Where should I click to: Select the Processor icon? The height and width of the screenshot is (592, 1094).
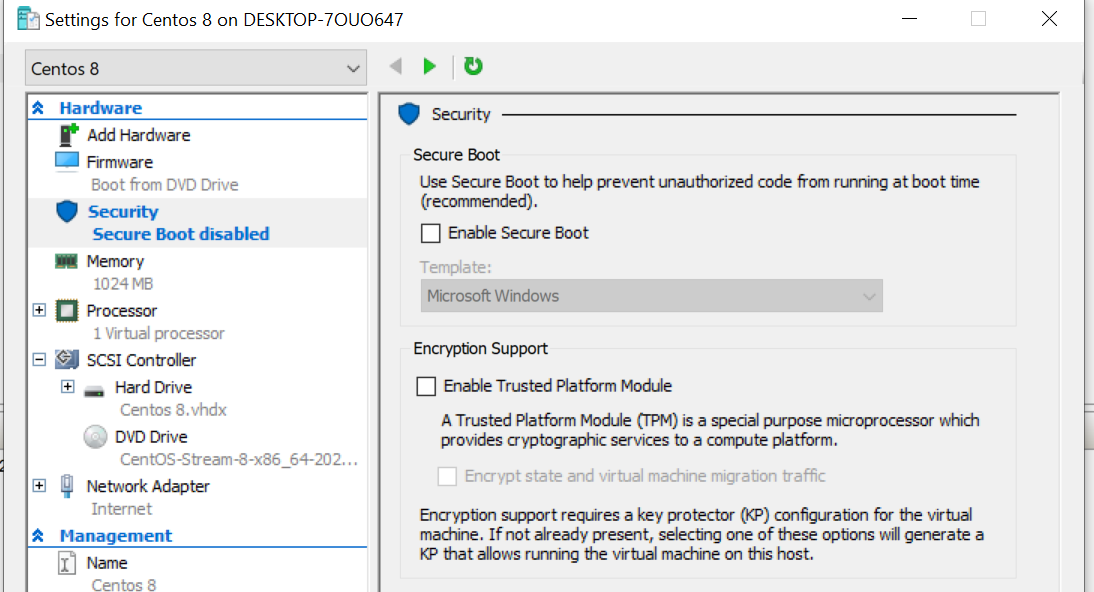pos(66,310)
